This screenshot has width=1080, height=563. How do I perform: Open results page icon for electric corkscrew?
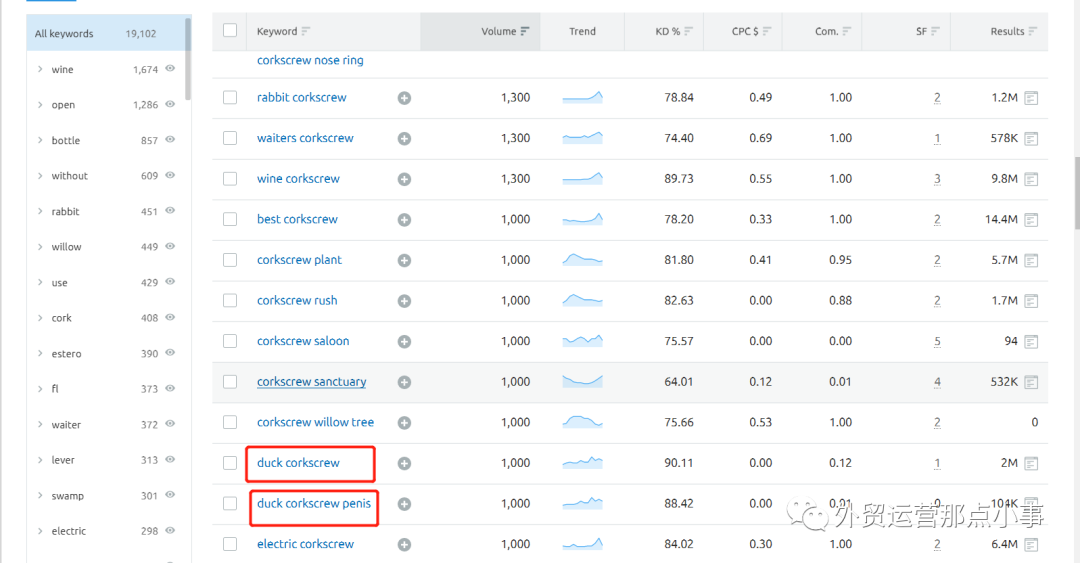(1031, 545)
